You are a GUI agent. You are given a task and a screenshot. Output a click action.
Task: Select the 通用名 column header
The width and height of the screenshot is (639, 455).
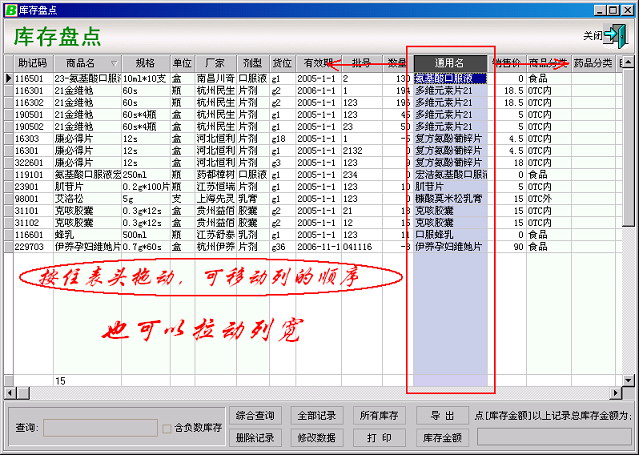pos(450,63)
